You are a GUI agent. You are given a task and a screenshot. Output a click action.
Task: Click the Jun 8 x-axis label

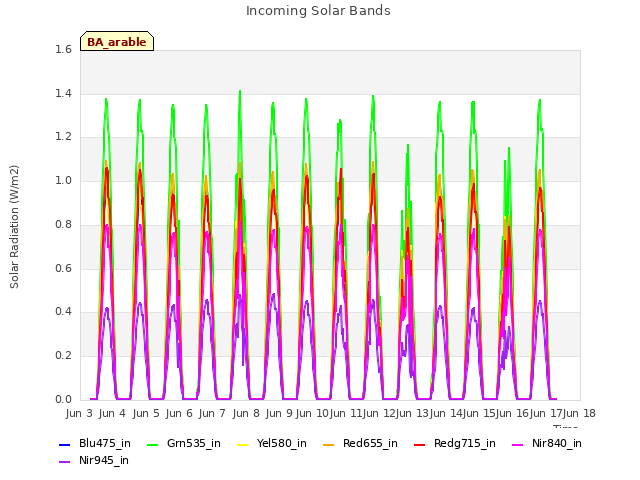click(246, 413)
